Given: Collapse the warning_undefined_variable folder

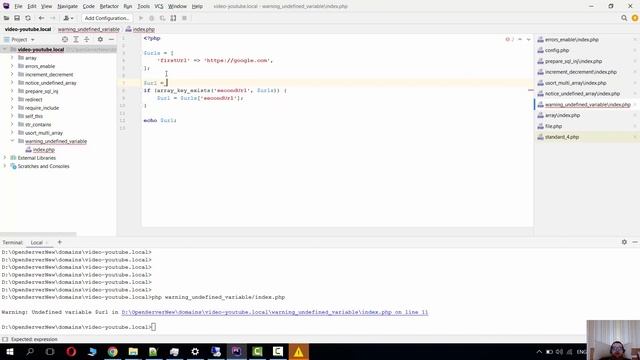Looking at the screenshot, I should (12, 141).
